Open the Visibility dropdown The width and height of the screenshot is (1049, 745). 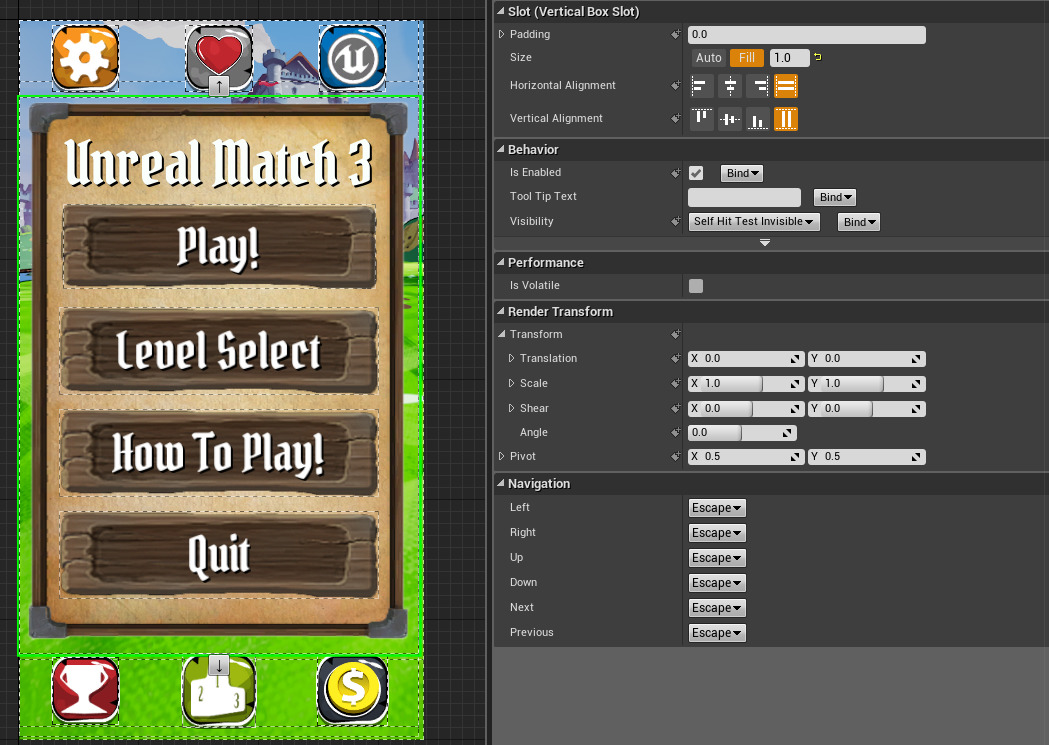coord(755,222)
